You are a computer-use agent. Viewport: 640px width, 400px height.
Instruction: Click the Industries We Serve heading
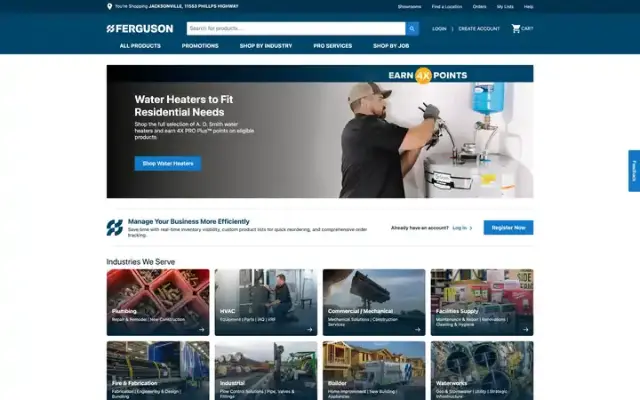[141, 262]
